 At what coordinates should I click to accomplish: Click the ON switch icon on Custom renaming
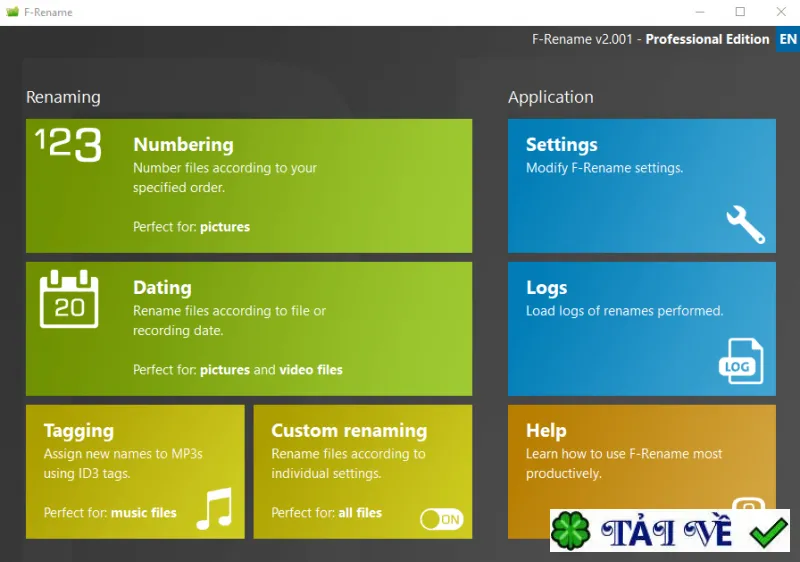pyautogui.click(x=442, y=519)
